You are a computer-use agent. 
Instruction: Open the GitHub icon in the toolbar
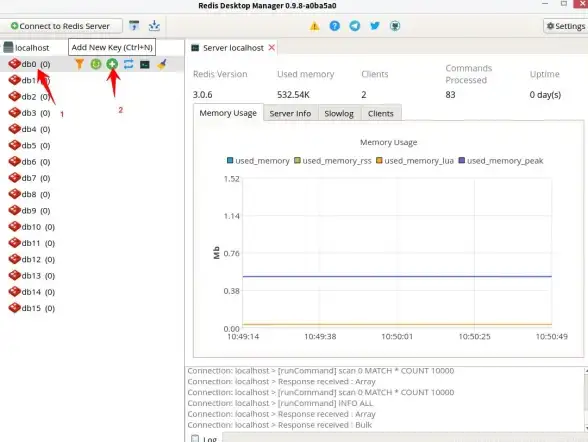[395, 26]
